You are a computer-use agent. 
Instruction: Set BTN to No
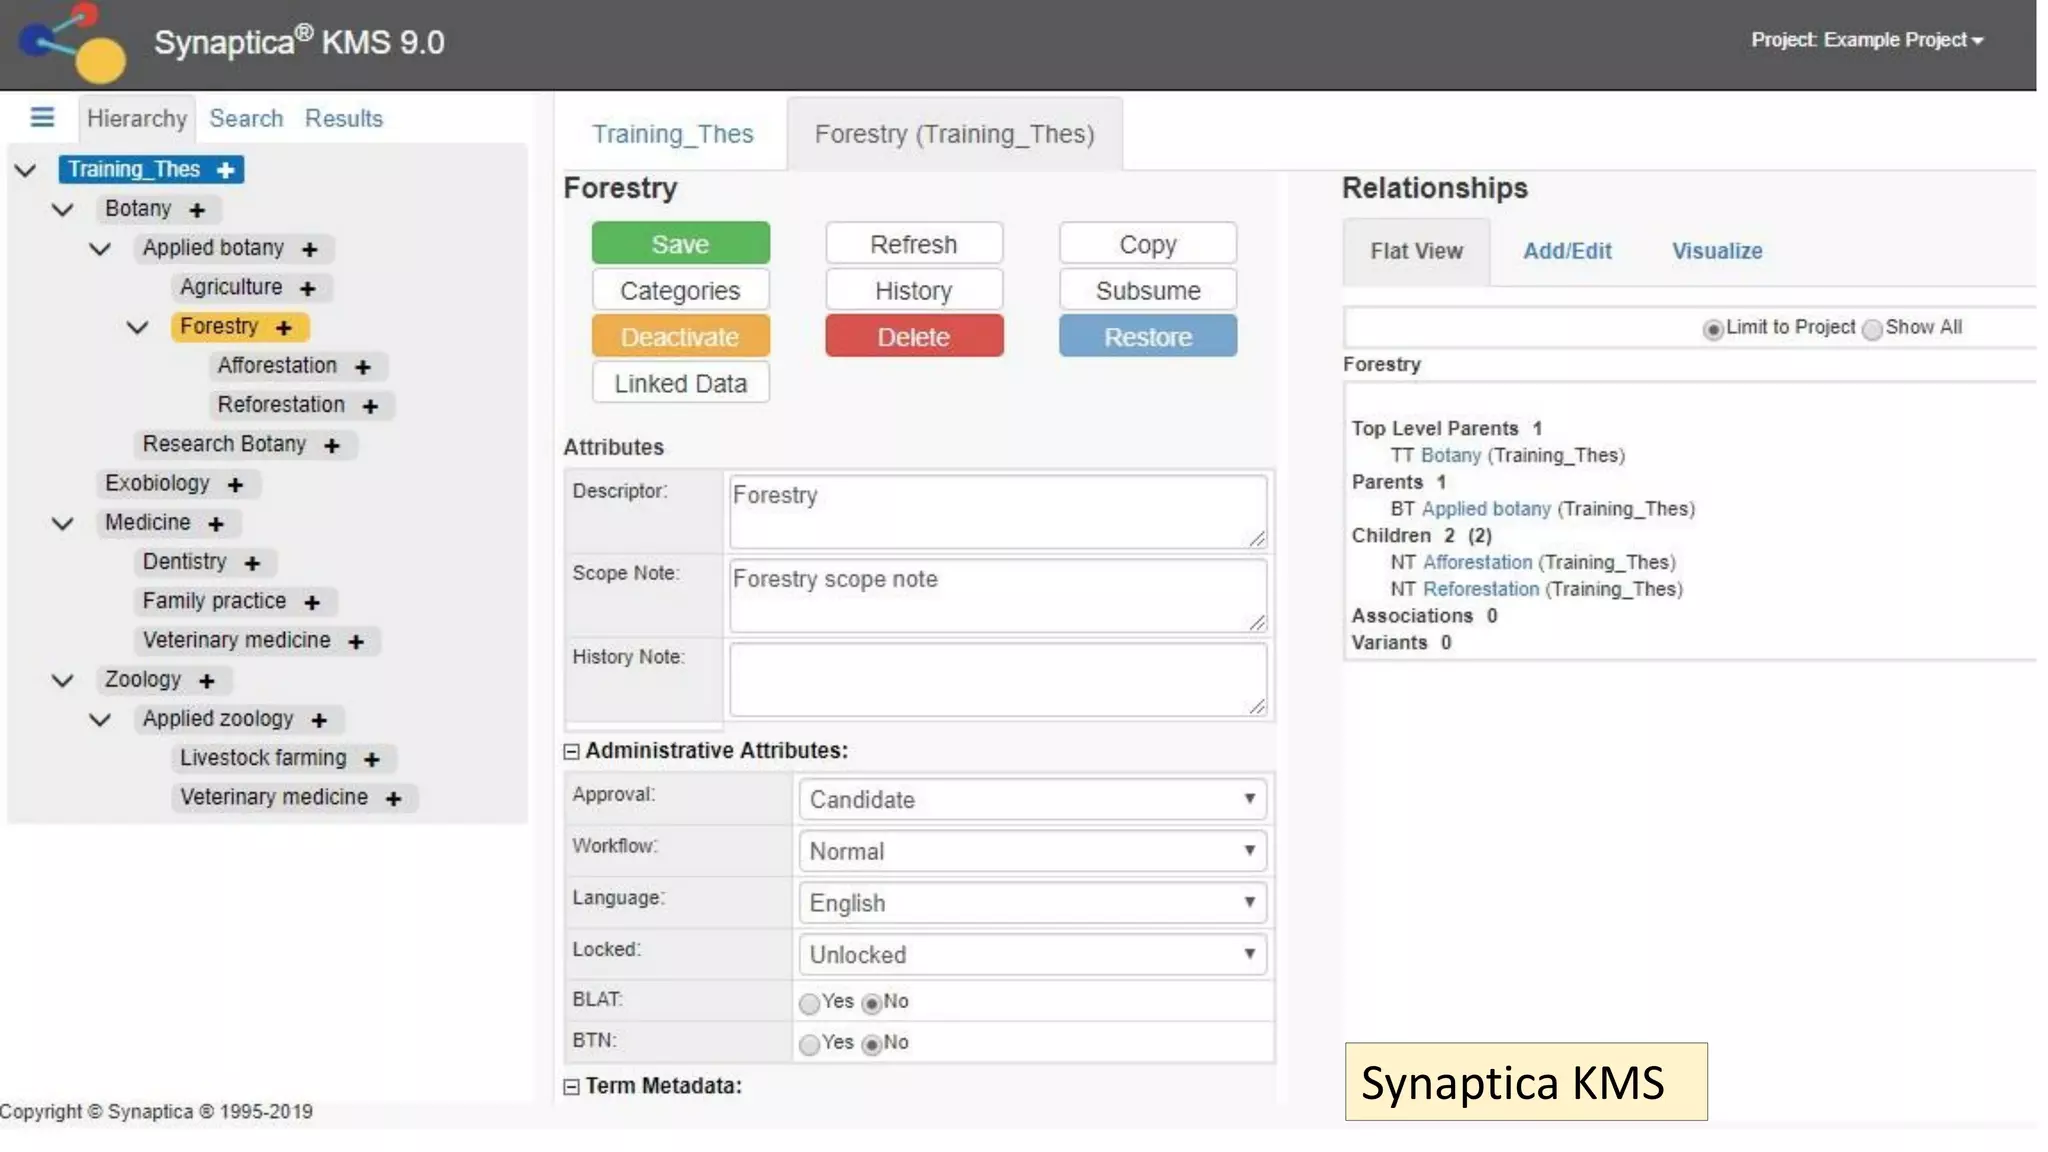pyautogui.click(x=871, y=1044)
